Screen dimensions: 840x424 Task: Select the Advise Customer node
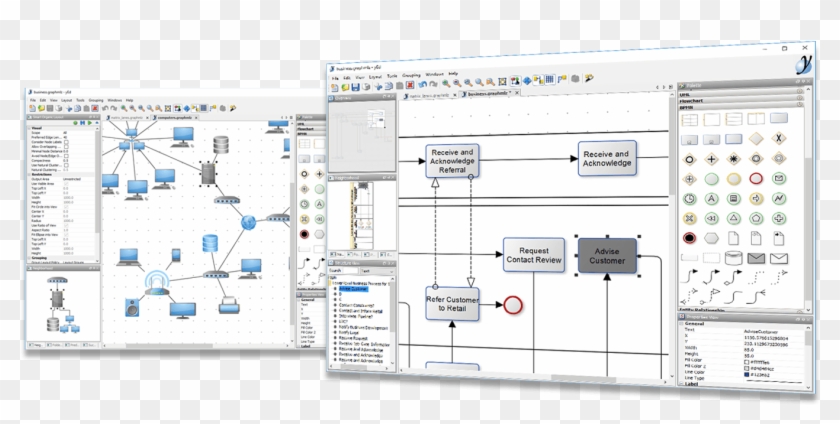pyautogui.click(x=607, y=254)
